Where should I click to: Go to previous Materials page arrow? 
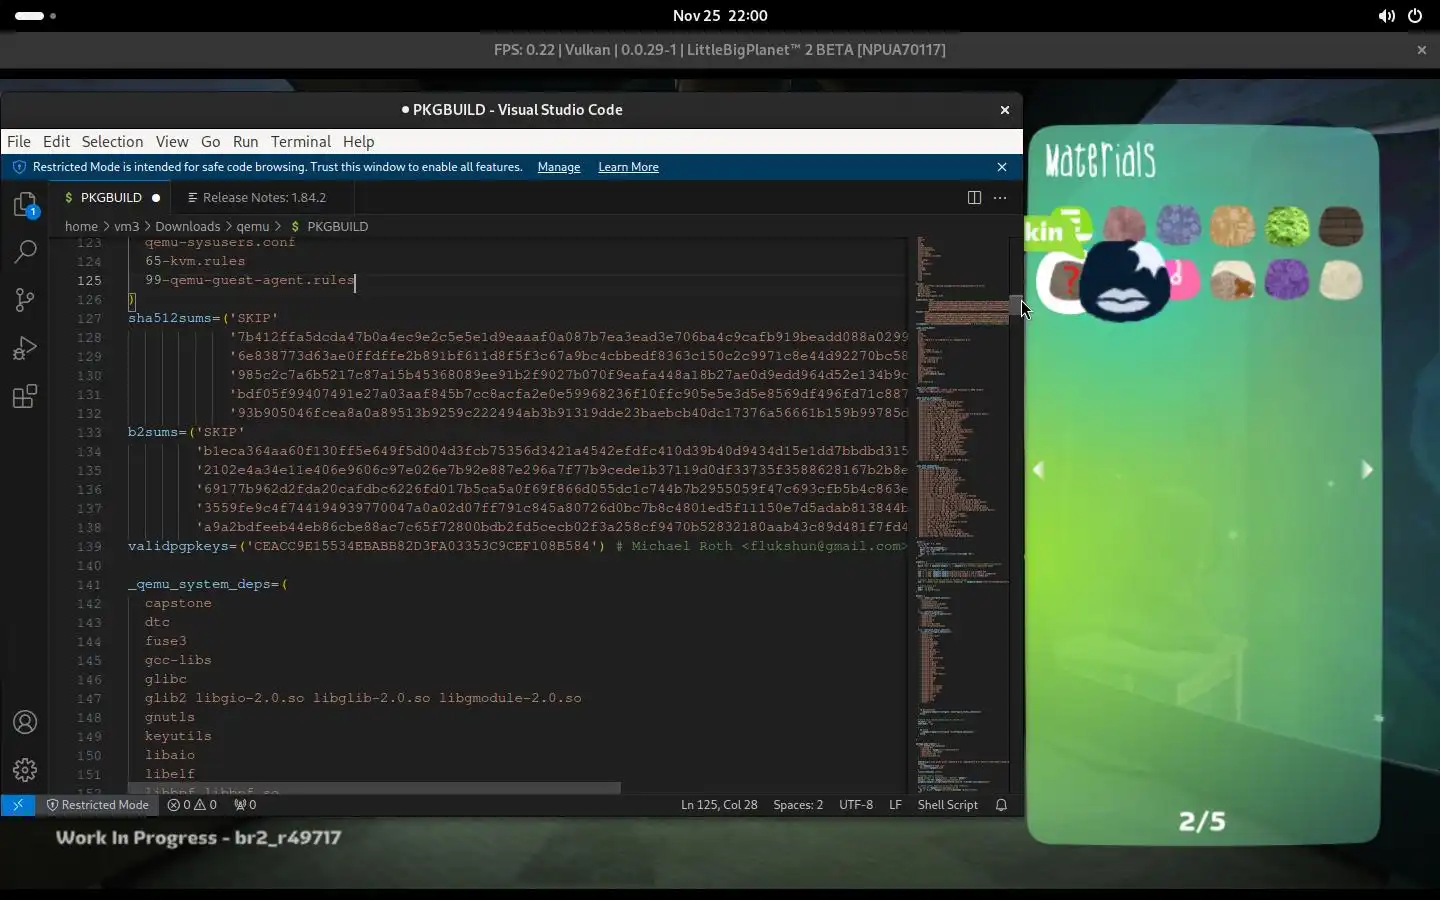click(x=1039, y=470)
